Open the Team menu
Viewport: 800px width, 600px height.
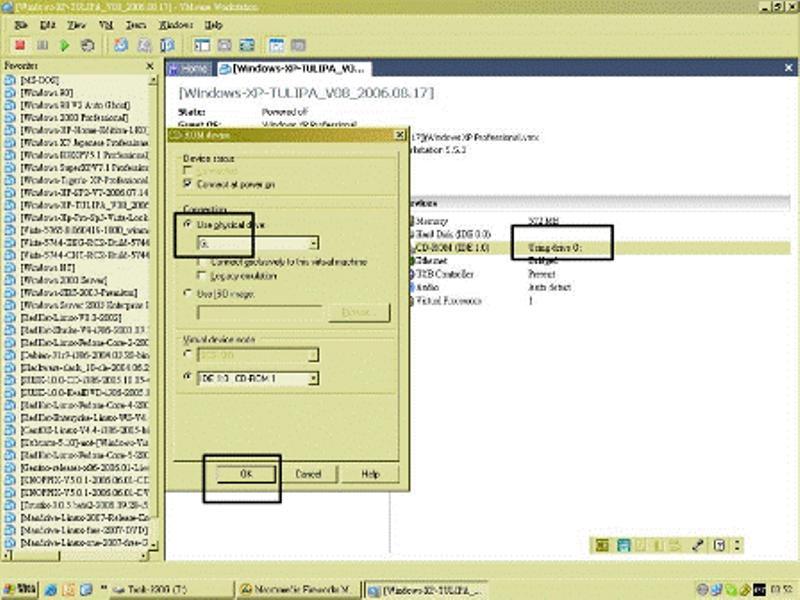coord(136,25)
